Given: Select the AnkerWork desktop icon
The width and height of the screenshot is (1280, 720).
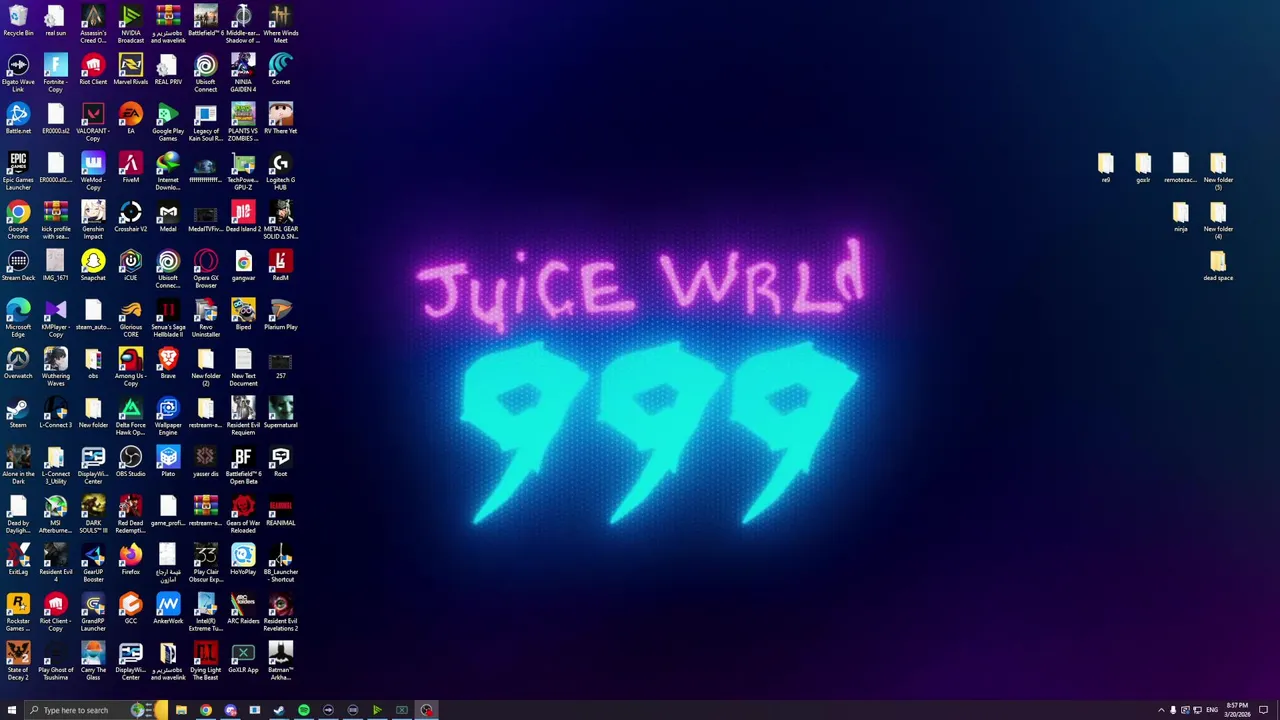Looking at the screenshot, I should point(168,609).
